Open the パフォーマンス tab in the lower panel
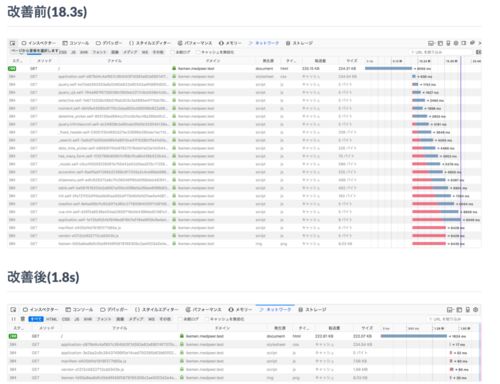 point(203,310)
